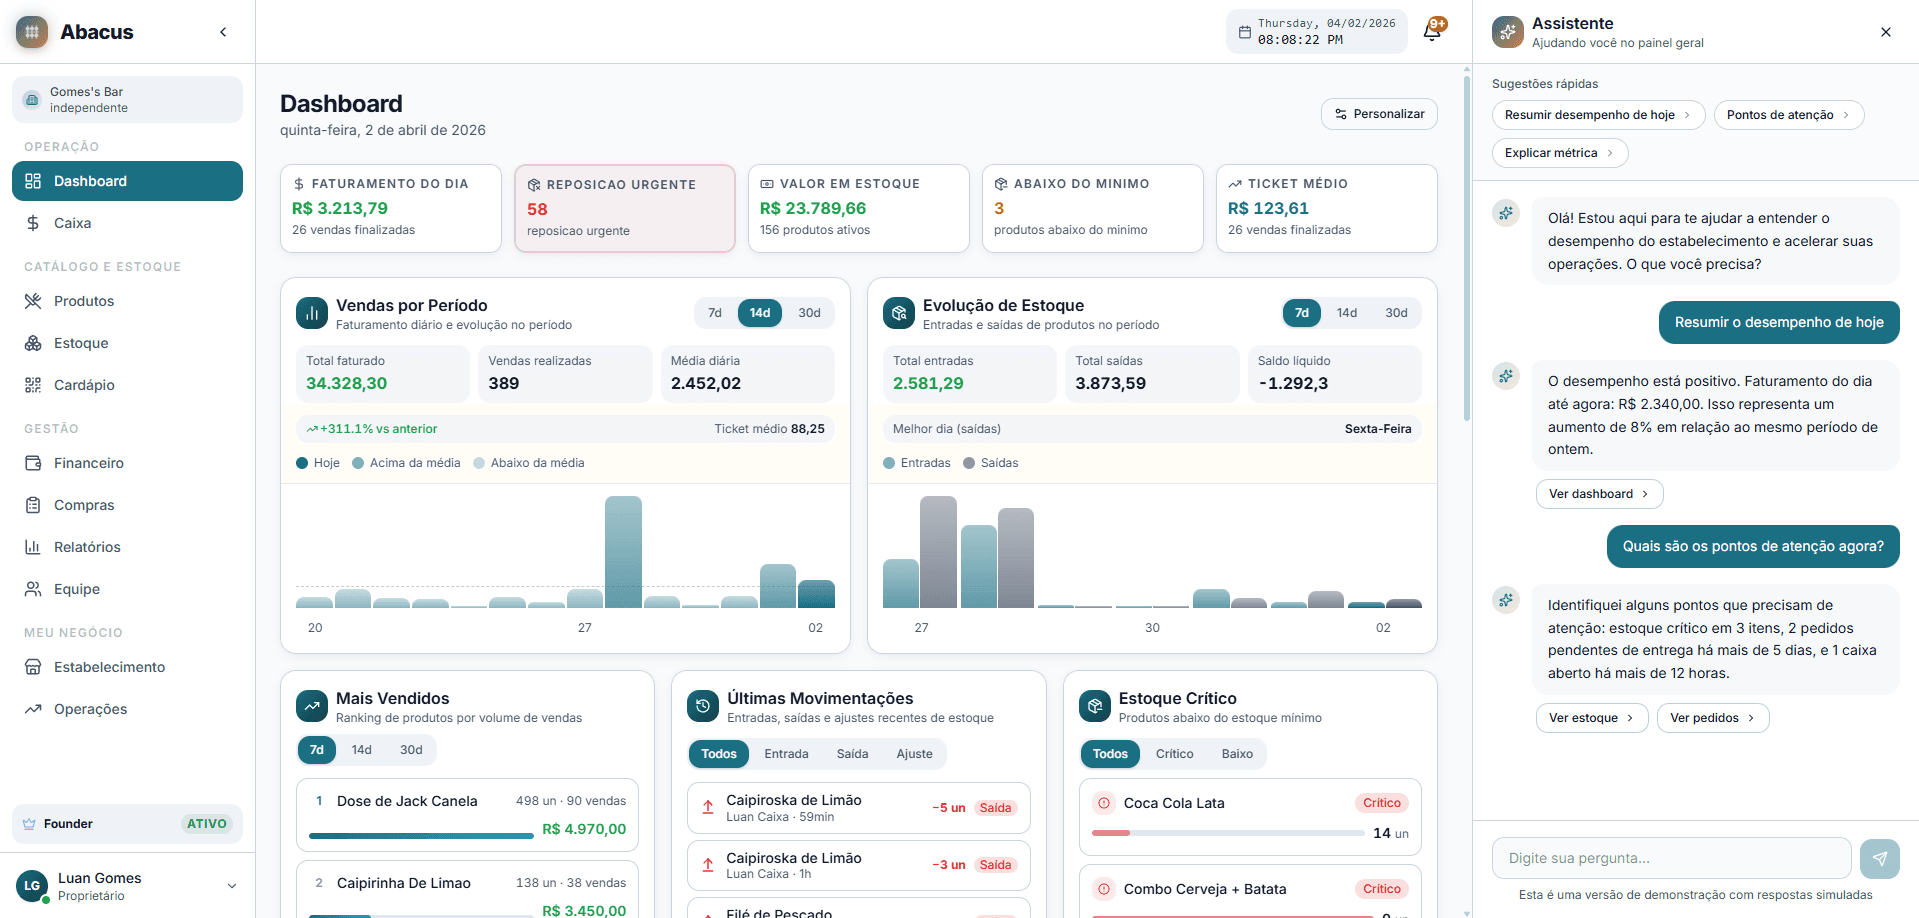Collapse the sidebar with the chevron
Screen dimensions: 1919x918
223,32
